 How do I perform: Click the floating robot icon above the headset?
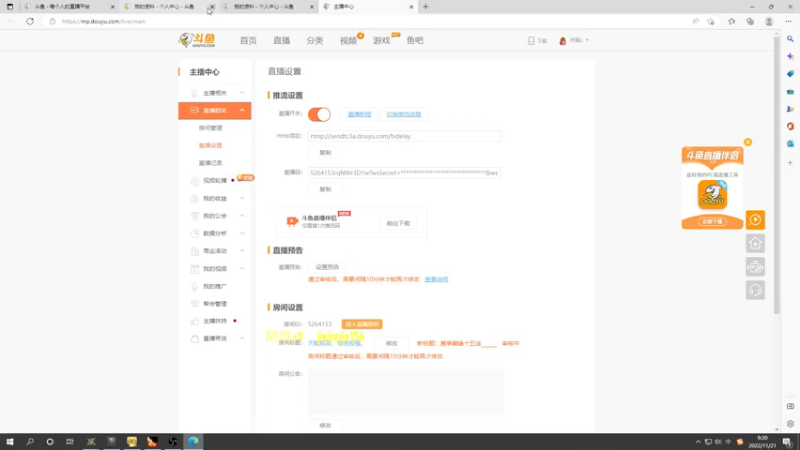(755, 267)
